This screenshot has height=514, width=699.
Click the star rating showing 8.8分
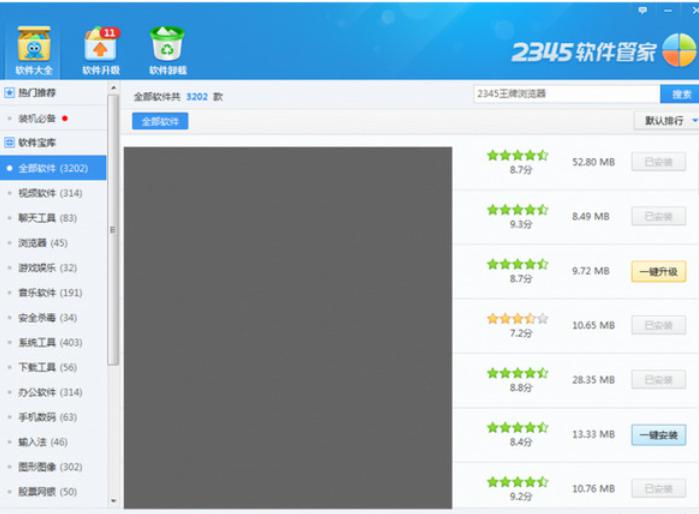(x=518, y=373)
